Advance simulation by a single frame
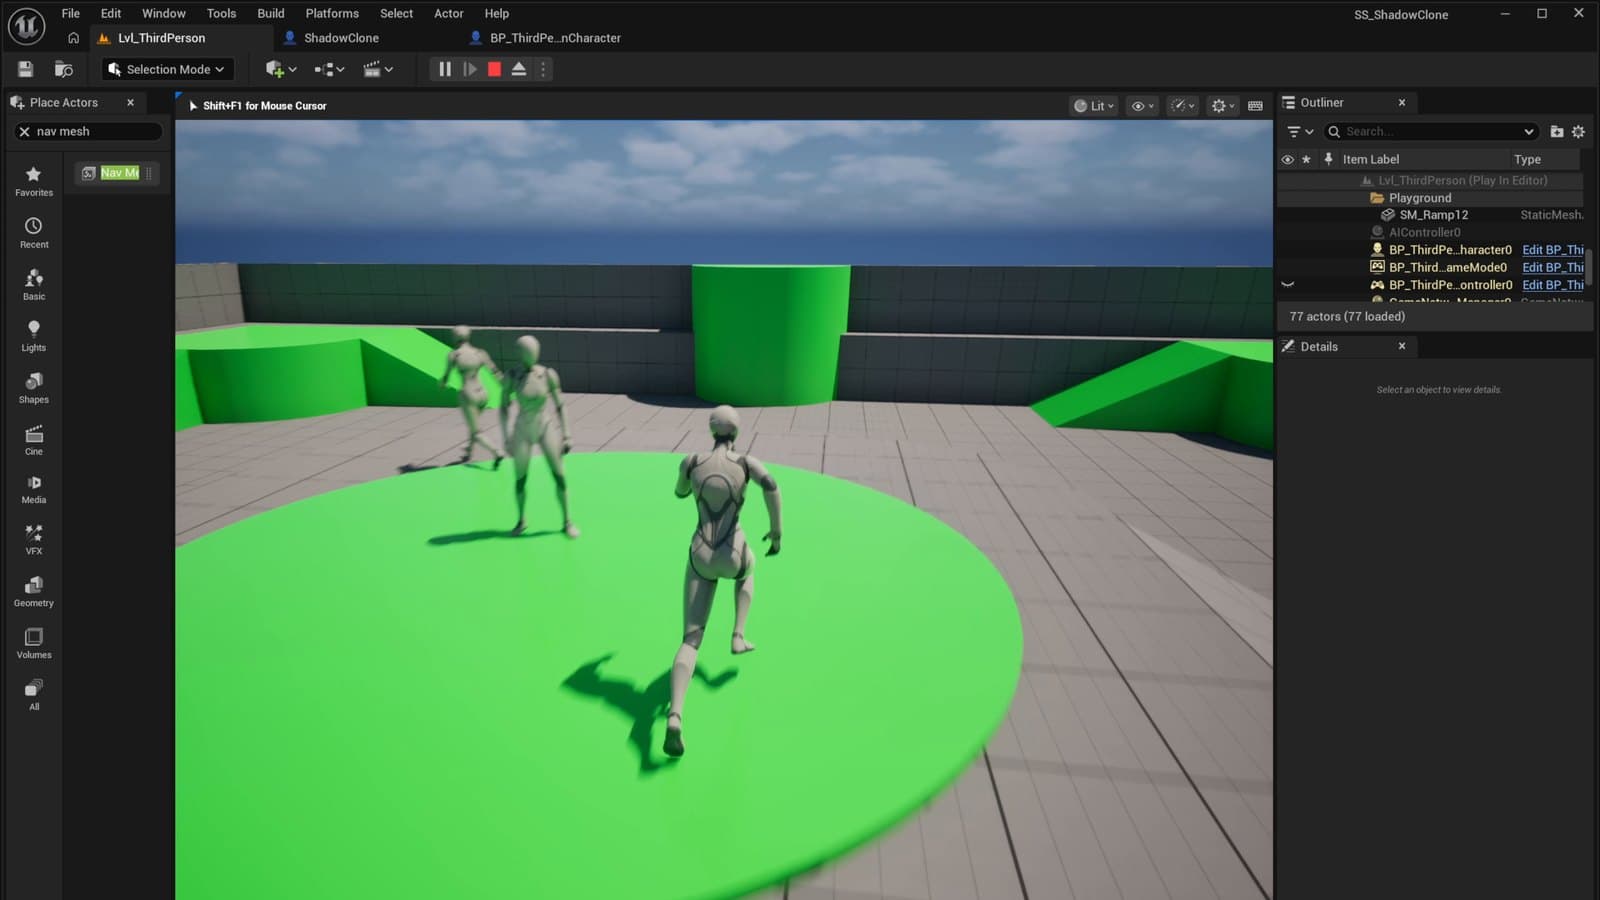Image resolution: width=1600 pixels, height=900 pixels. (x=470, y=69)
